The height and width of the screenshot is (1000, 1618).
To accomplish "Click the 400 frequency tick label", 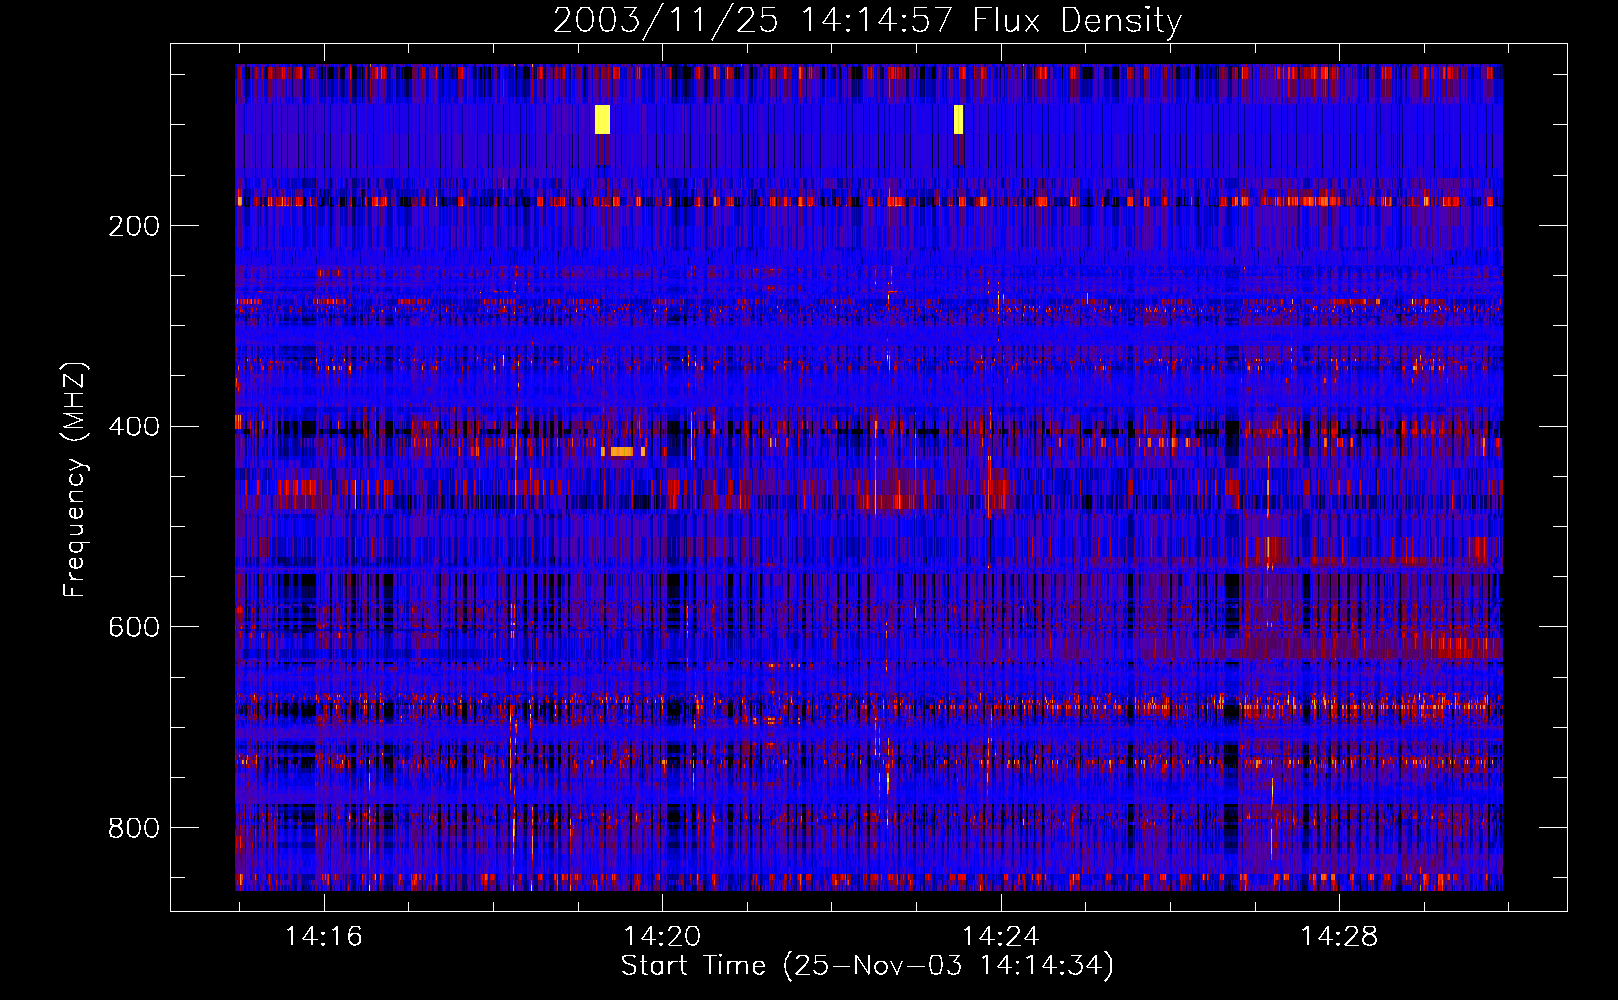I will coord(134,427).
